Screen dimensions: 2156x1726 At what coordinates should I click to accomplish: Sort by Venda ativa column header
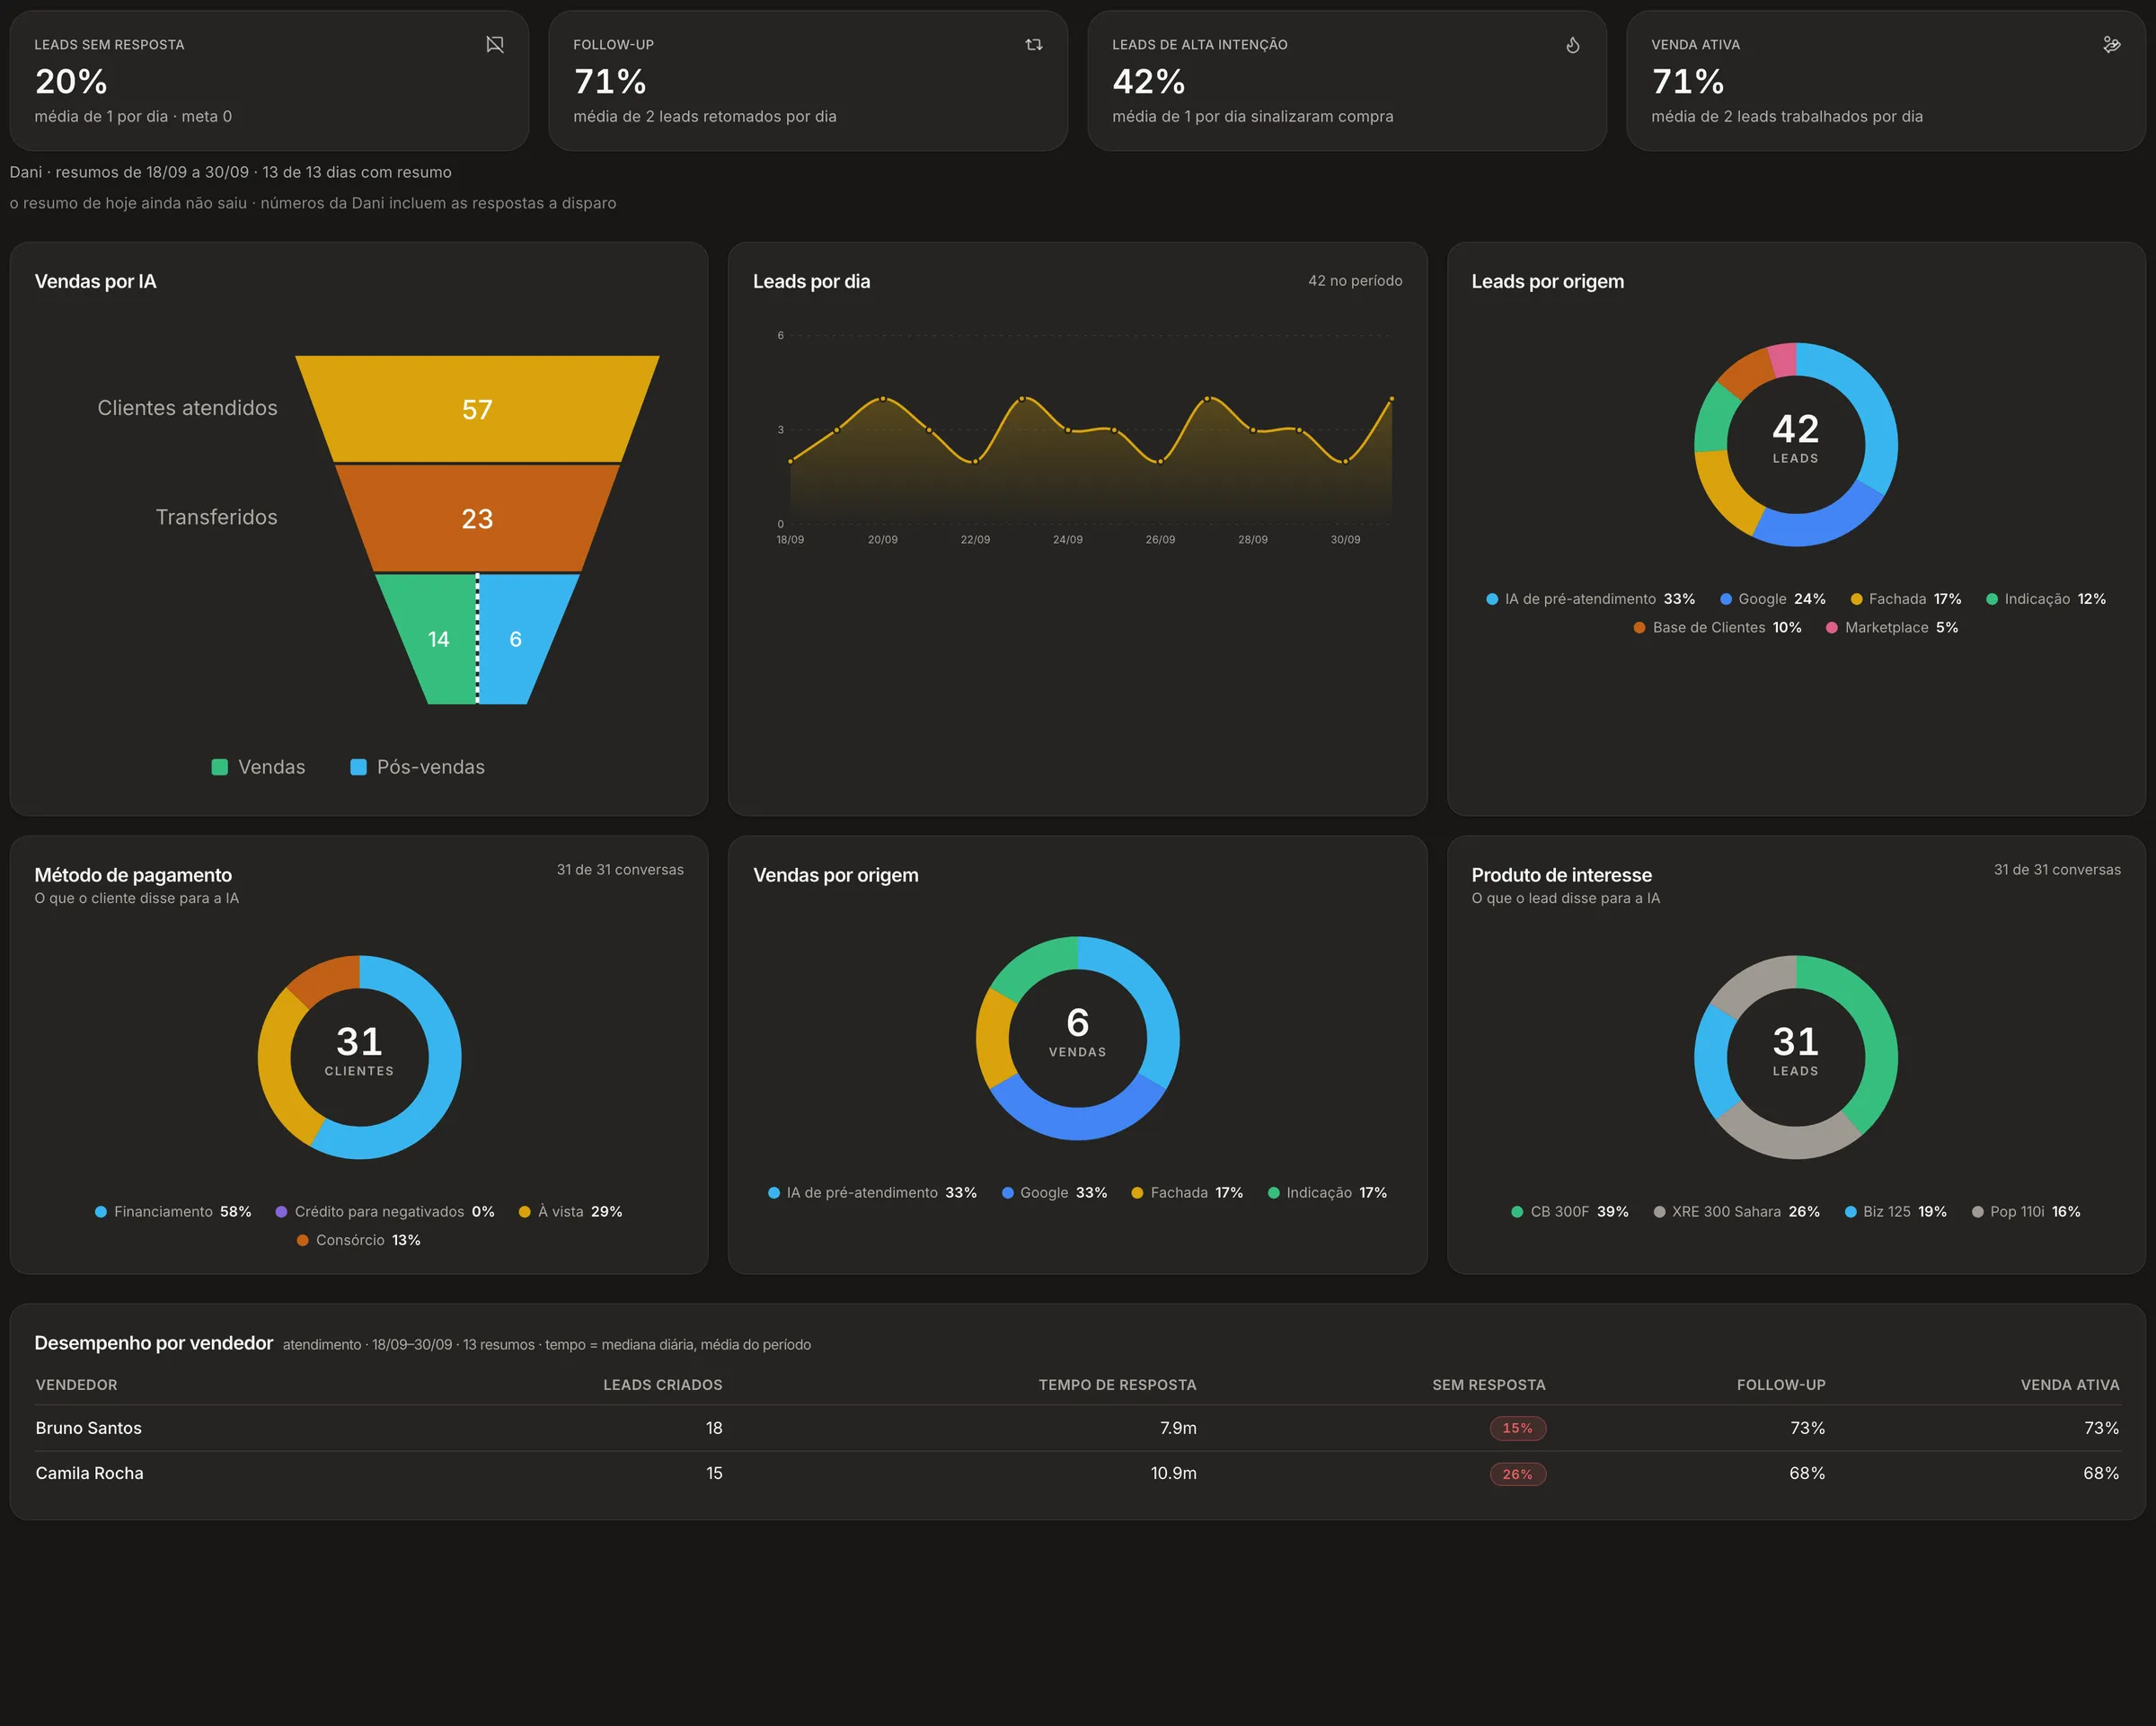[x=2070, y=1385]
